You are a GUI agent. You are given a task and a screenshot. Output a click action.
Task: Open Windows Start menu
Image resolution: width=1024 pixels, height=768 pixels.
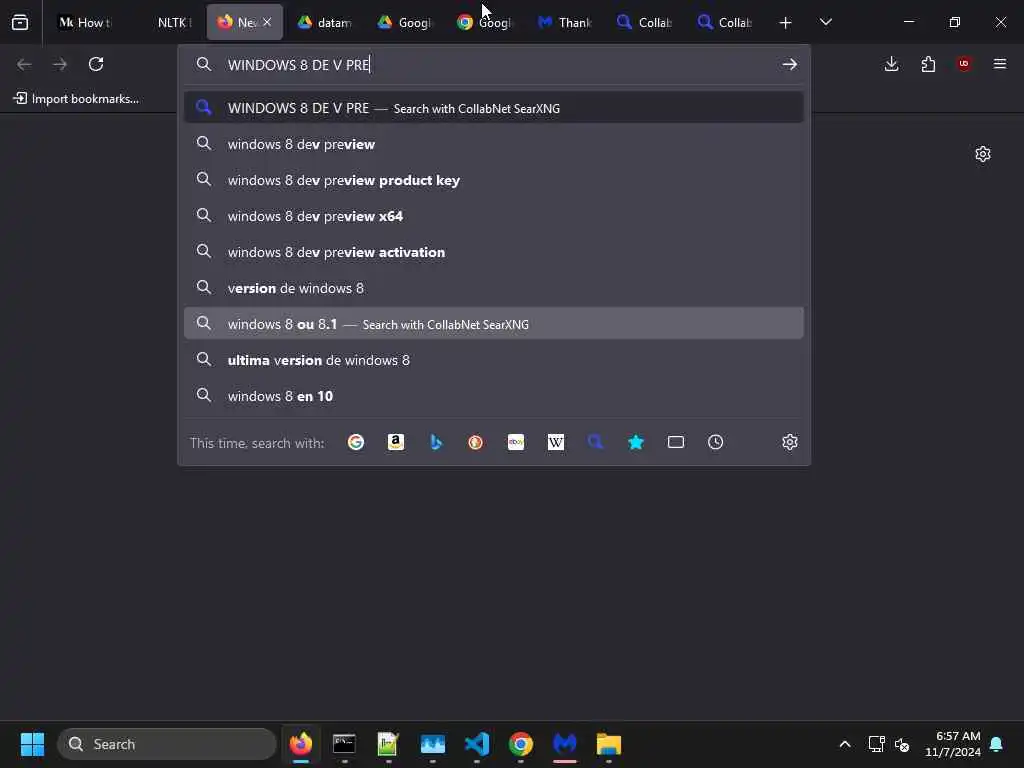pos(32,744)
